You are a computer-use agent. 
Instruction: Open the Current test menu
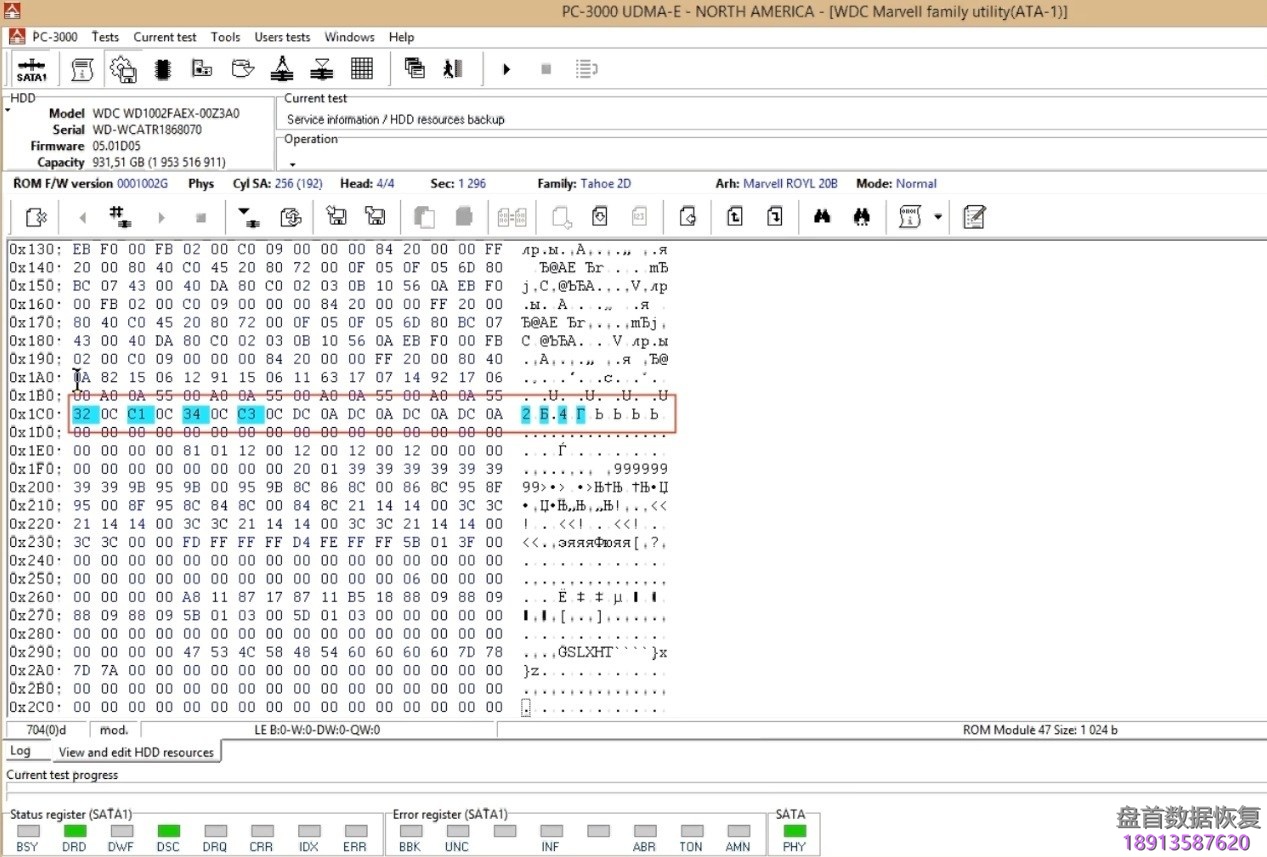click(165, 37)
